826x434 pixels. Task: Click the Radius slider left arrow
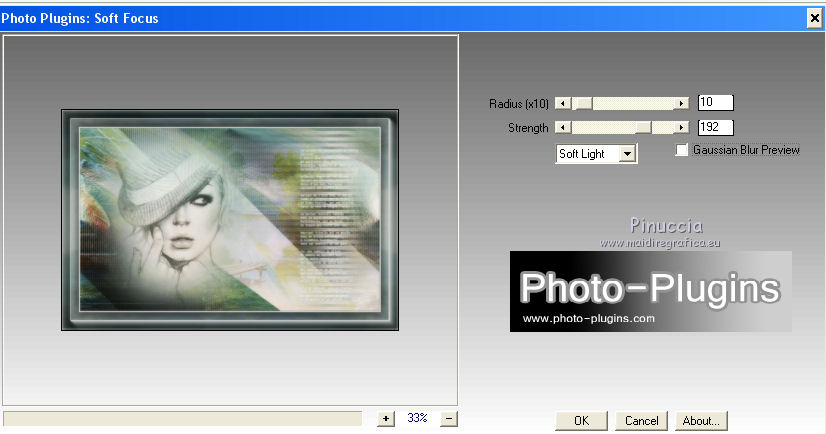pyautogui.click(x=563, y=103)
